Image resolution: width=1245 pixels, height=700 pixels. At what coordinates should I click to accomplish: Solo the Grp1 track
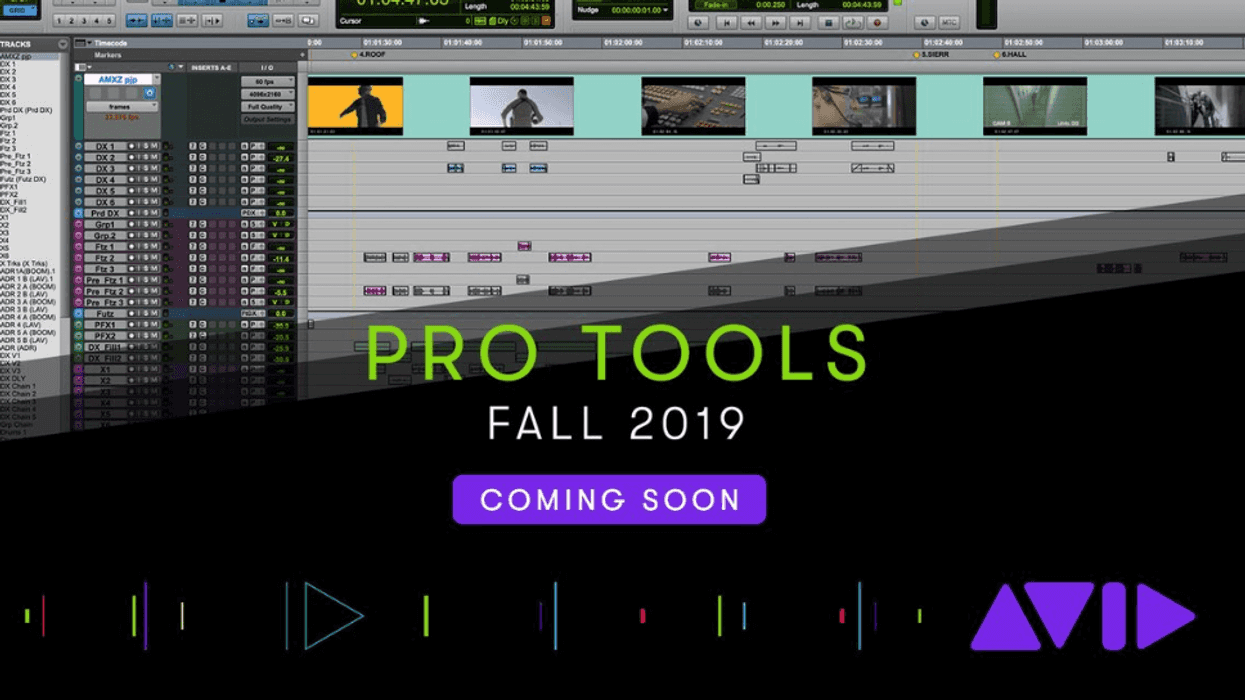coord(147,225)
